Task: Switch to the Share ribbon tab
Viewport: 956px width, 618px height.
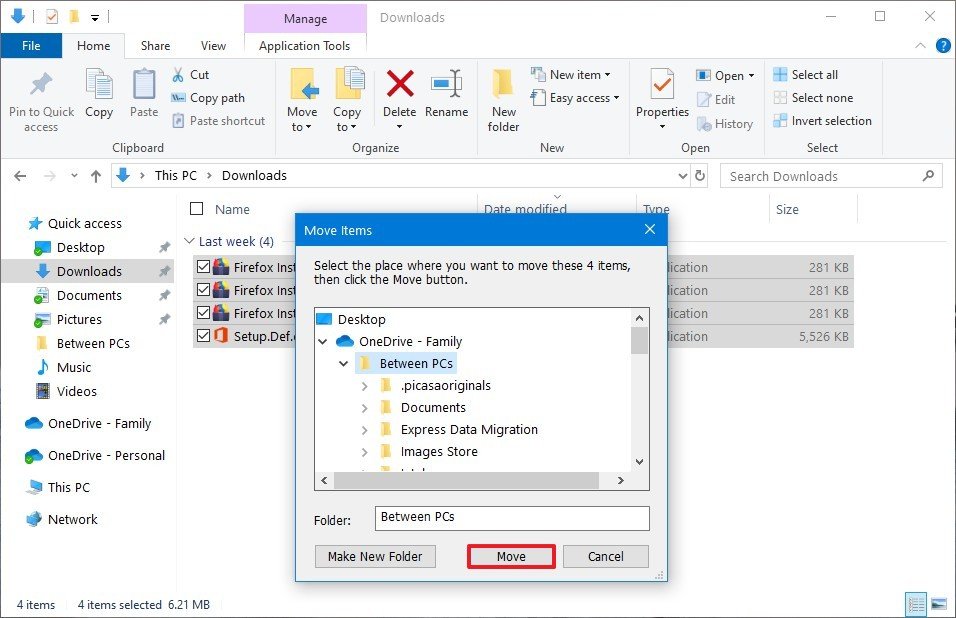Action: pos(155,46)
